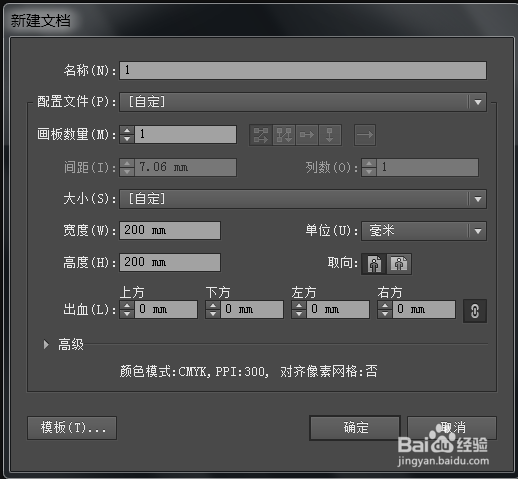Click the 宽度 width field
Screen dimensions: 518x479
170,230
